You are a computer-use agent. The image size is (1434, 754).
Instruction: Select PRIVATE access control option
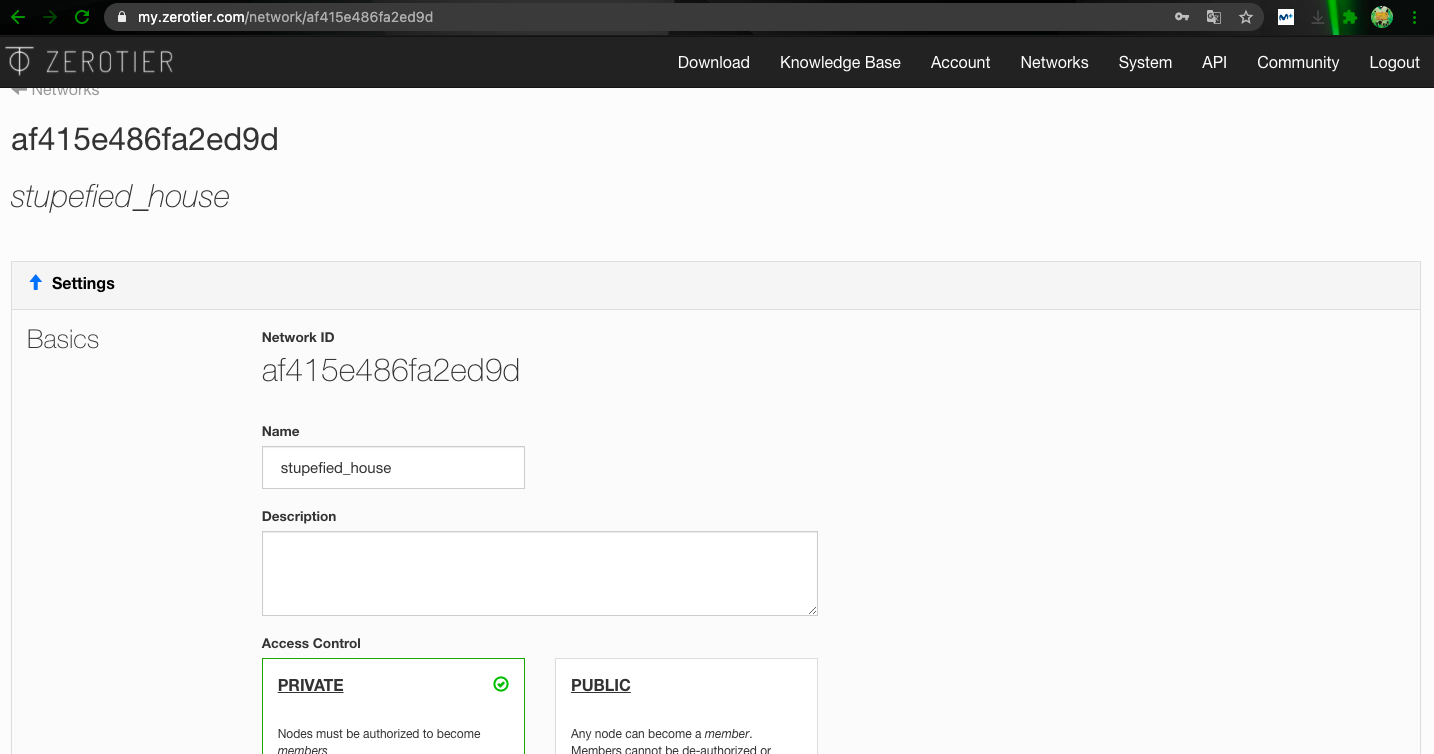(393, 705)
